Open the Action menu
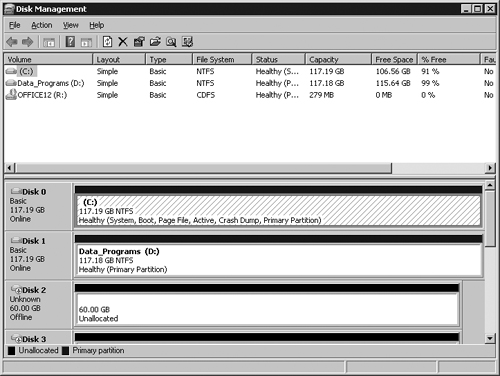 pos(42,25)
